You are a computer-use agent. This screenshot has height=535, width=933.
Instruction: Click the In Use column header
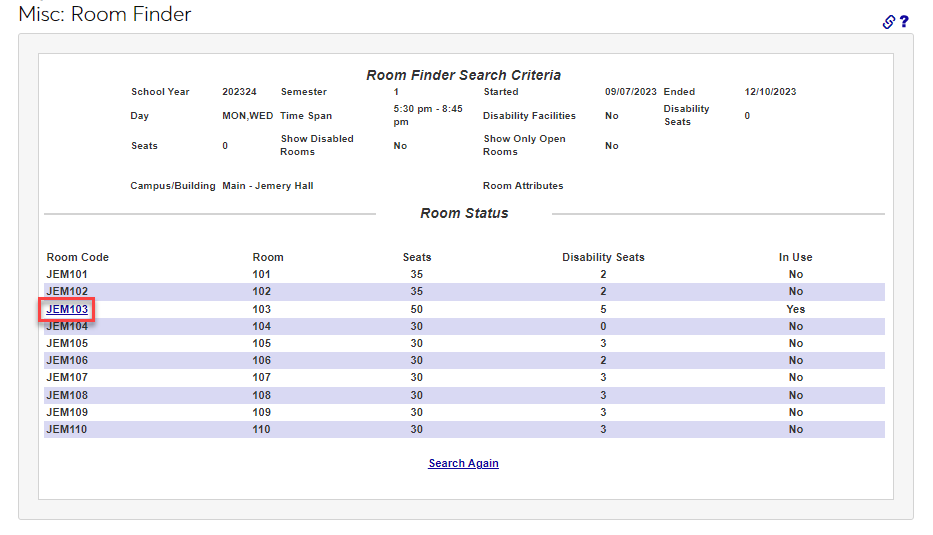[x=795, y=257]
